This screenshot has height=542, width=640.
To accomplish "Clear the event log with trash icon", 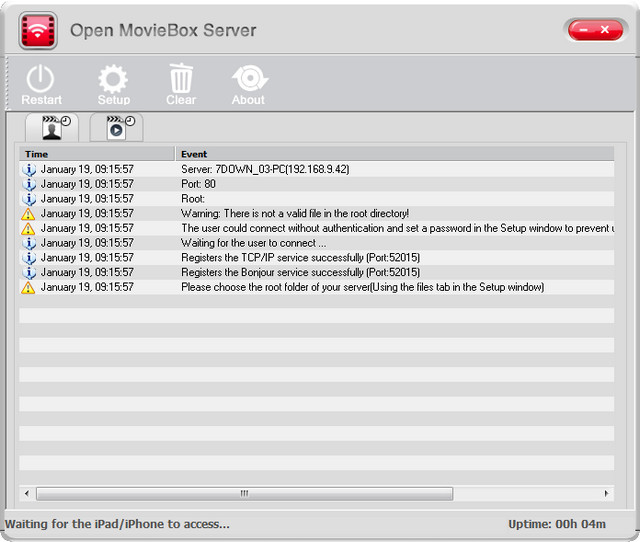I will point(181,84).
